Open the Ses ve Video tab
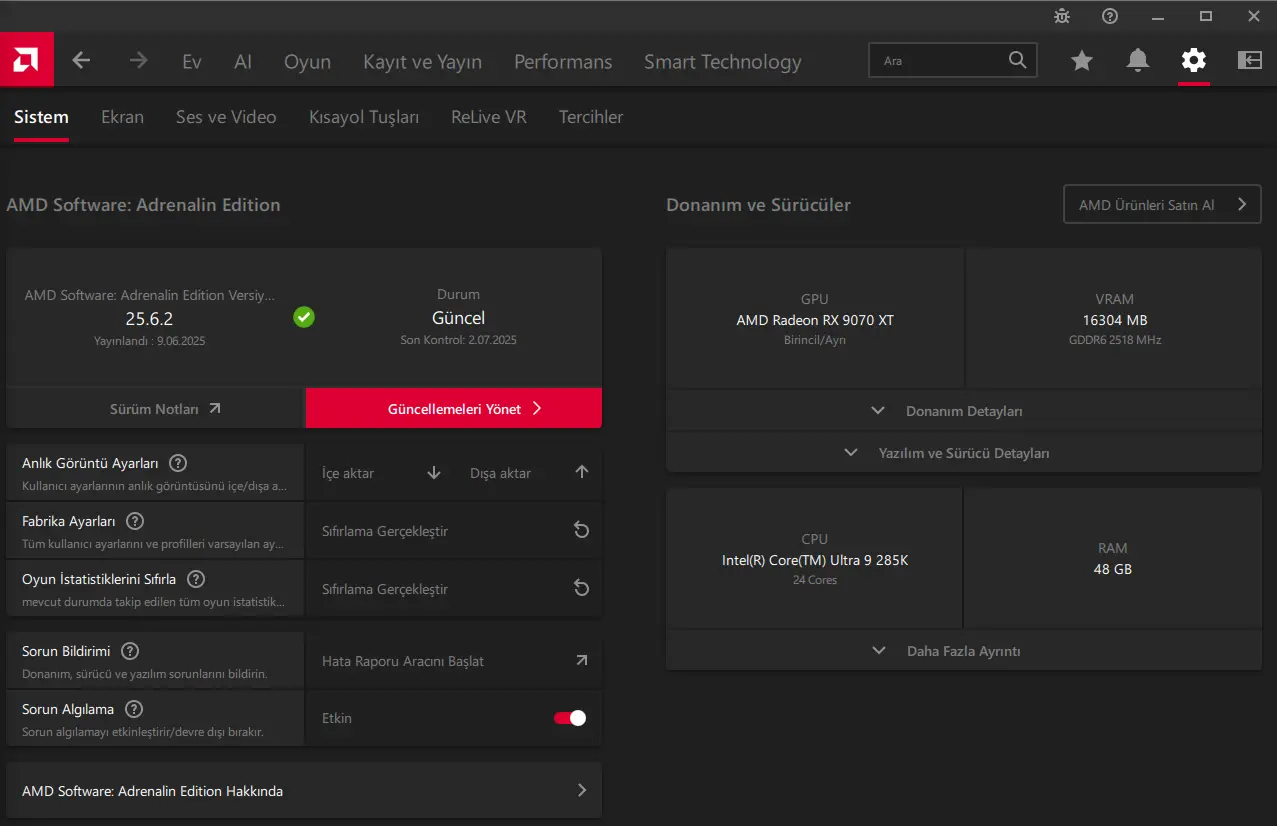Screen dimensions: 1277x826 tap(226, 117)
